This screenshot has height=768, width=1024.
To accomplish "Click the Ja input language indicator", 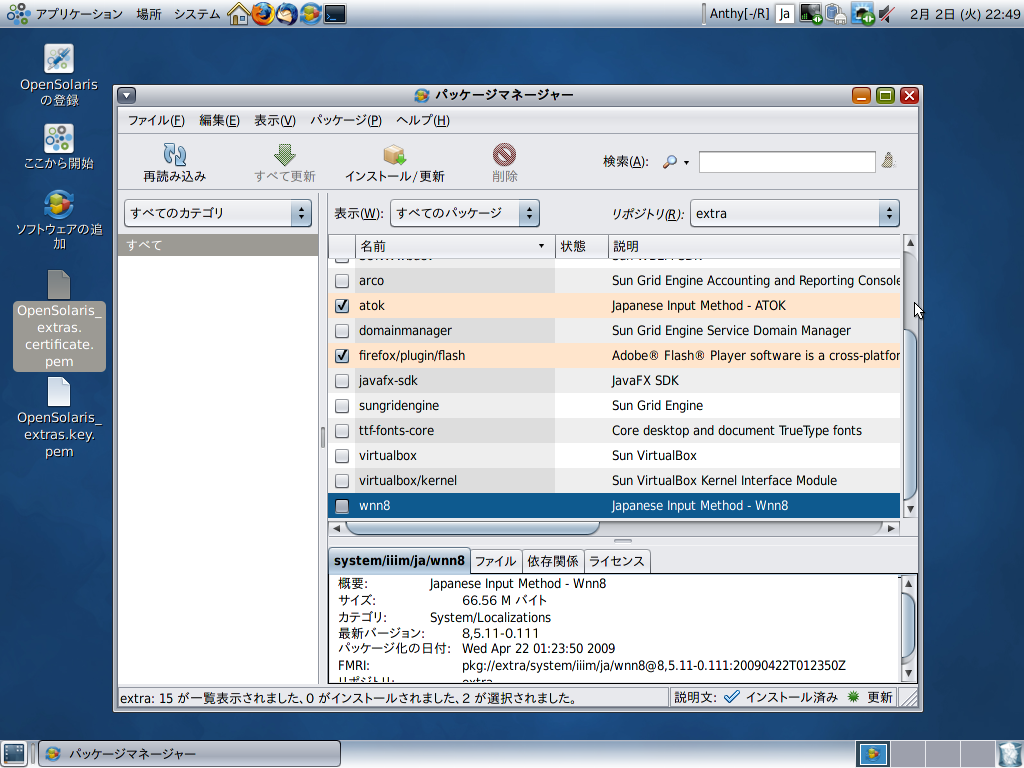I will tap(785, 14).
